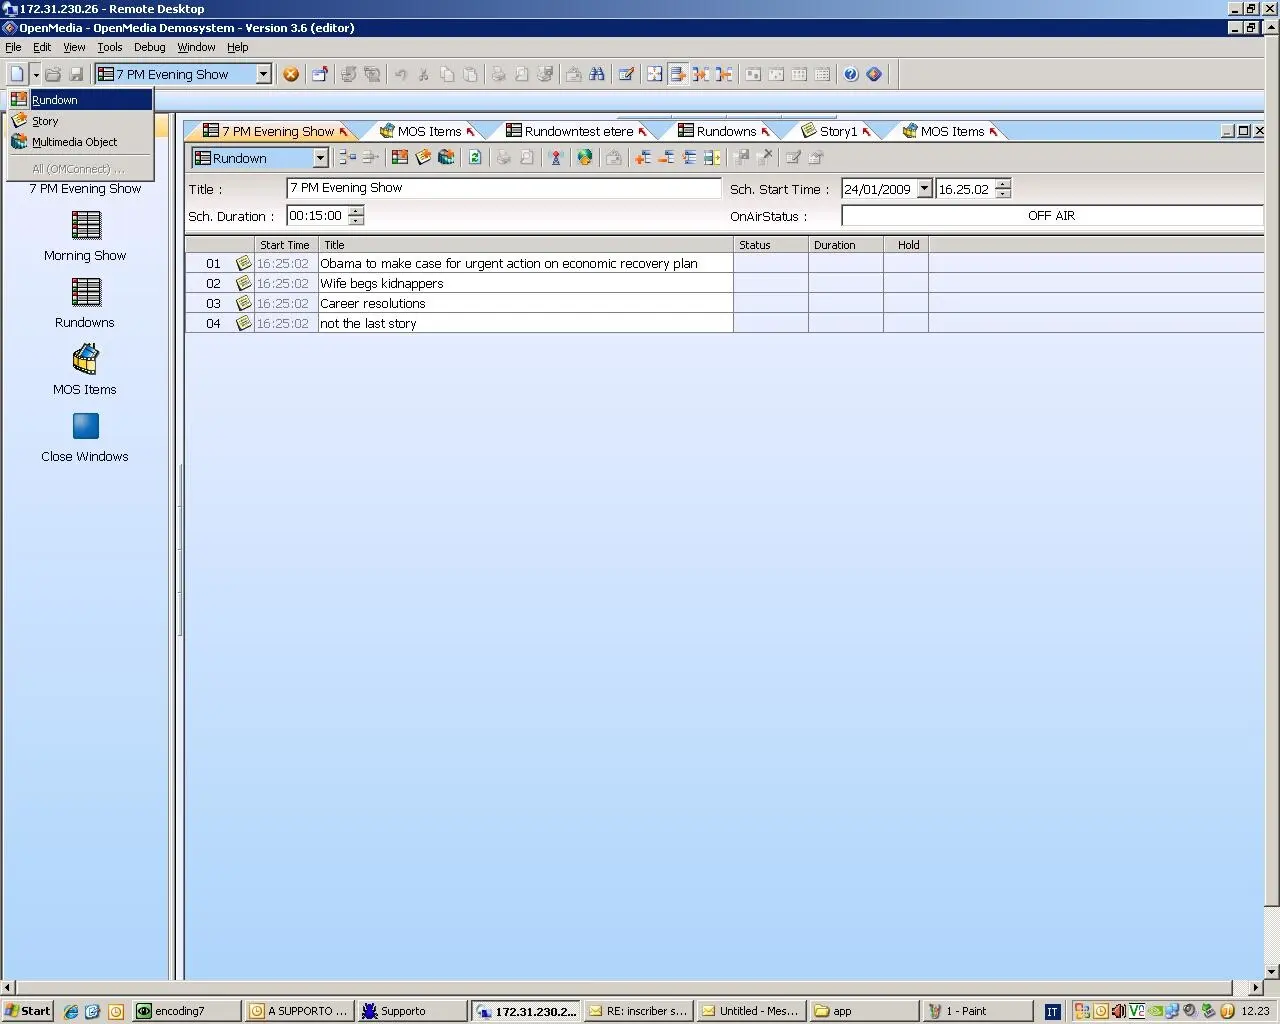Click the Rundowns sidebar shortcut icon

(86, 292)
